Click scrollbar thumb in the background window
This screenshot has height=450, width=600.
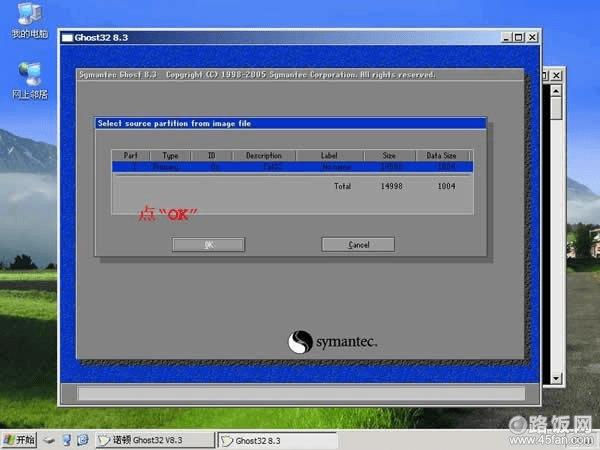click(x=556, y=108)
